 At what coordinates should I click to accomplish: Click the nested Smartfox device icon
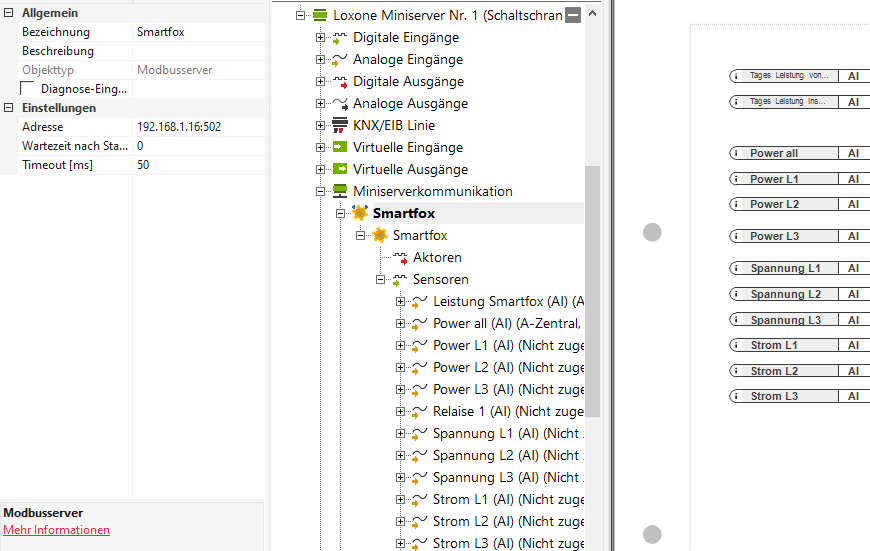click(x=380, y=235)
